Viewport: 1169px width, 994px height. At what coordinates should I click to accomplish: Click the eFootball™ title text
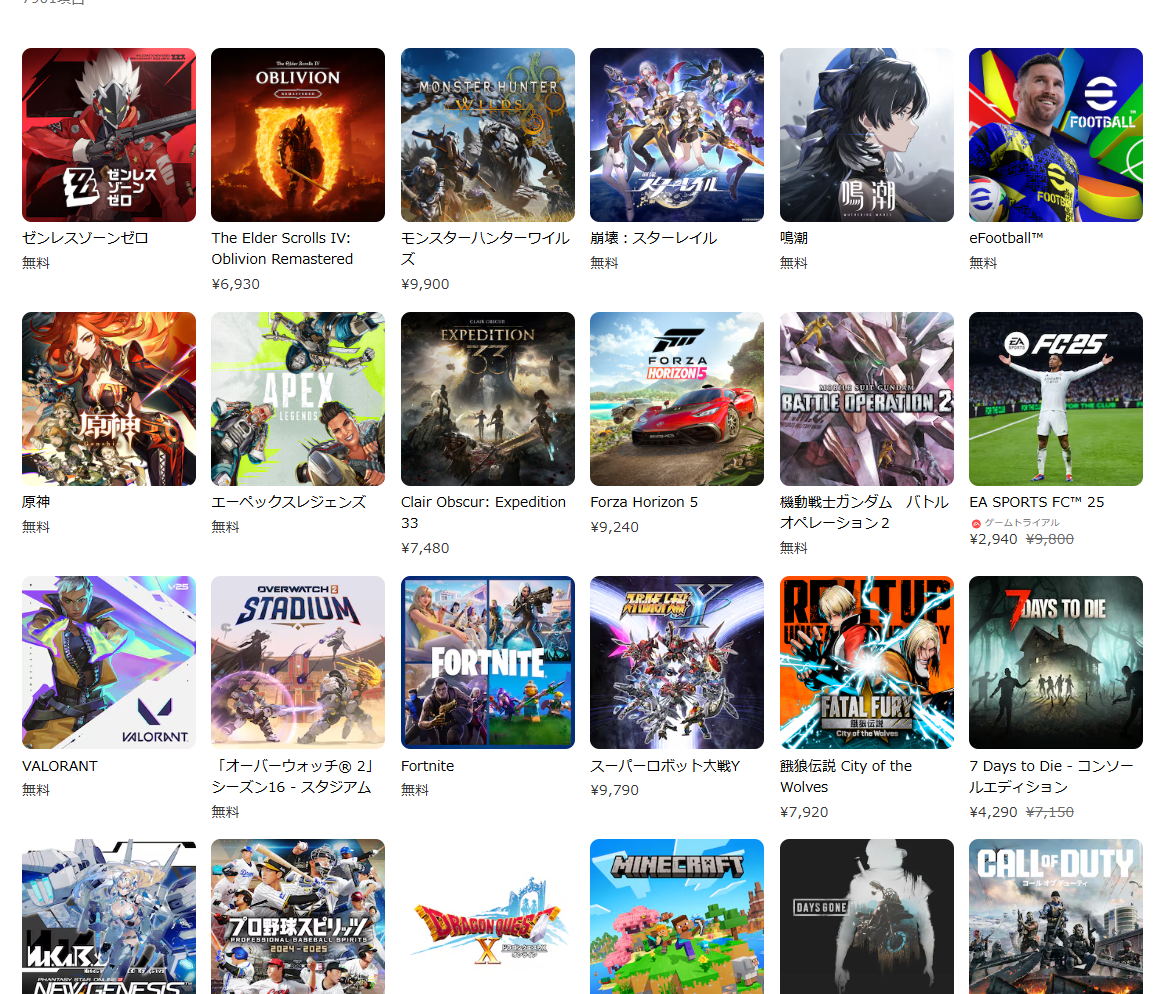coord(1006,238)
